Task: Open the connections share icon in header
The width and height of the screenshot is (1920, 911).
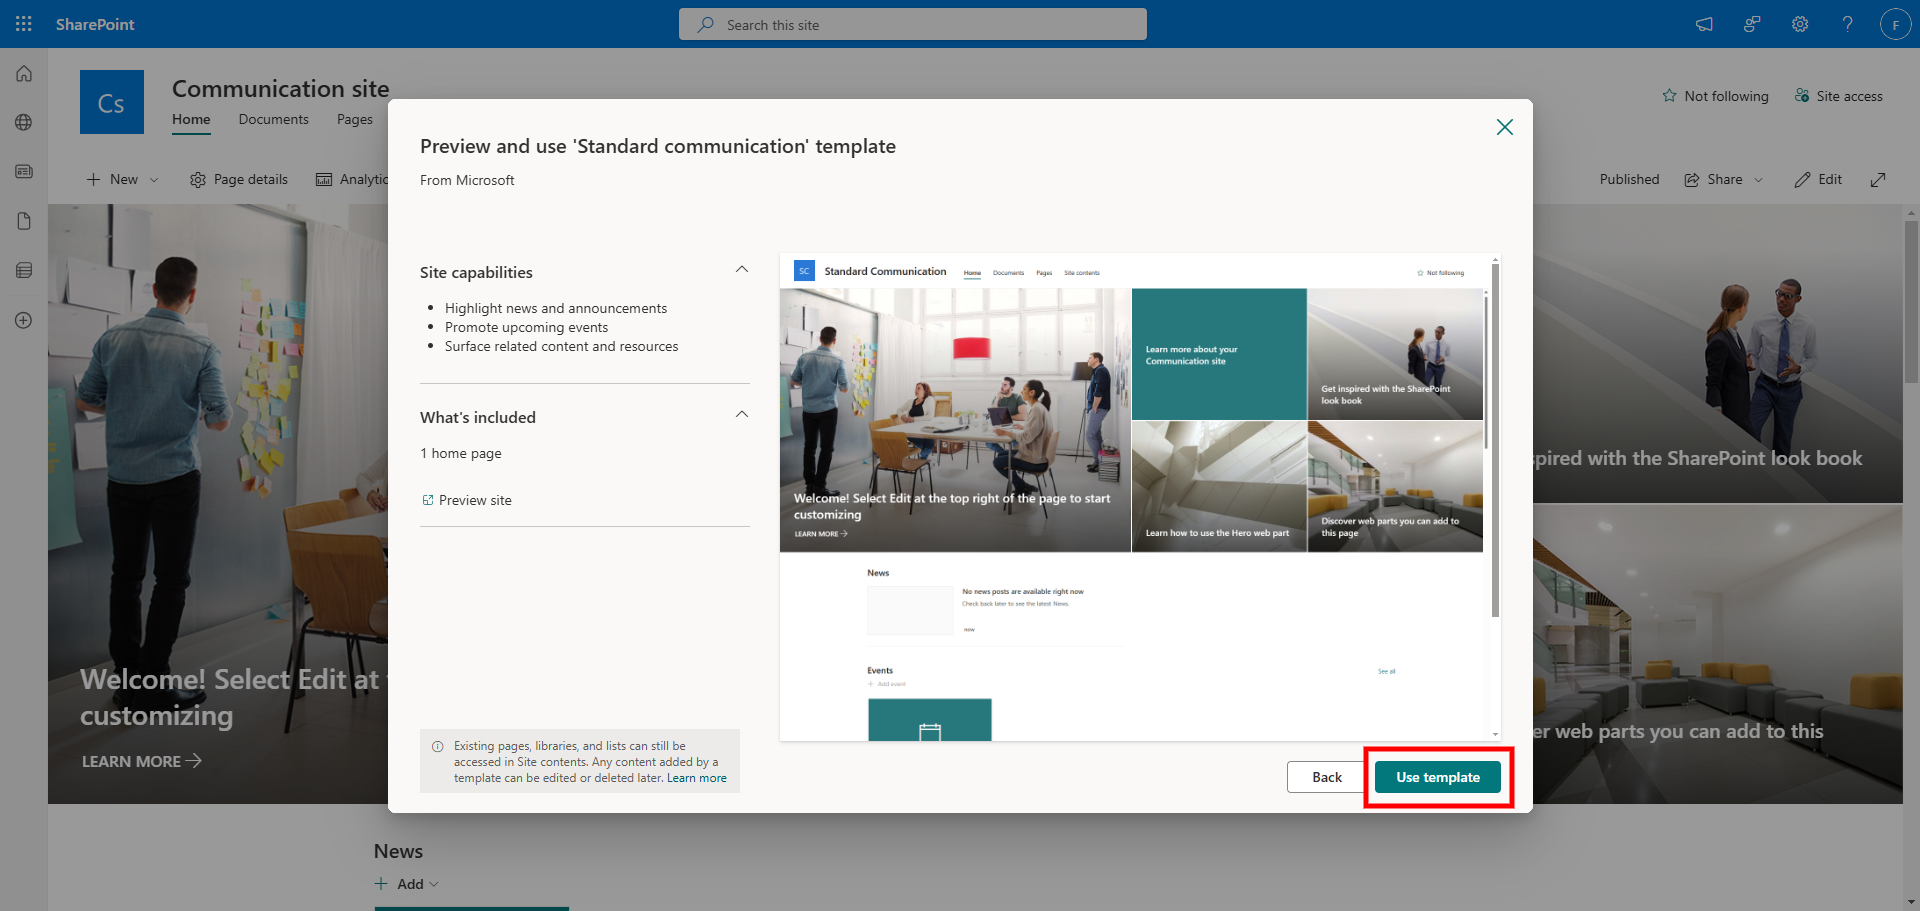Action: (x=1752, y=24)
